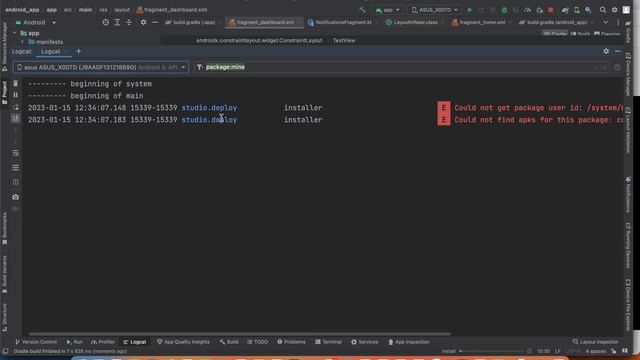Click the 'Could not find apks' error message
Screen dimensions: 640x360
click(x=539, y=120)
